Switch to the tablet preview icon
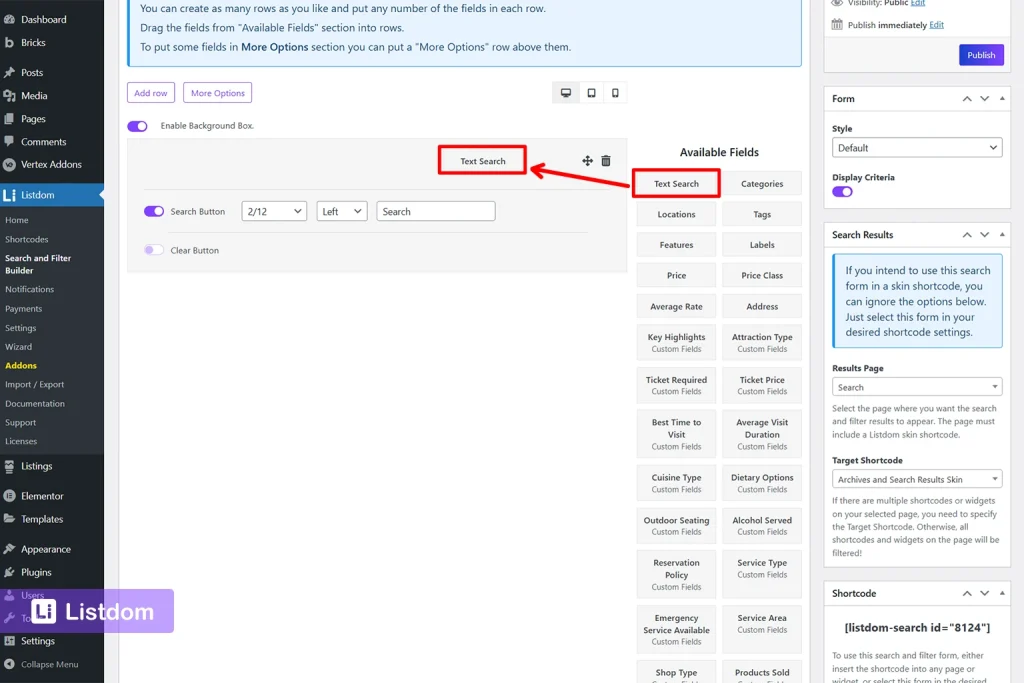This screenshot has width=1024, height=683. coord(591,91)
